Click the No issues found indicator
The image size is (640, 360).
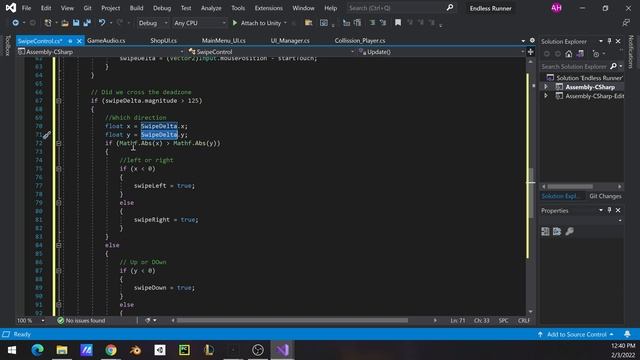(x=81, y=320)
